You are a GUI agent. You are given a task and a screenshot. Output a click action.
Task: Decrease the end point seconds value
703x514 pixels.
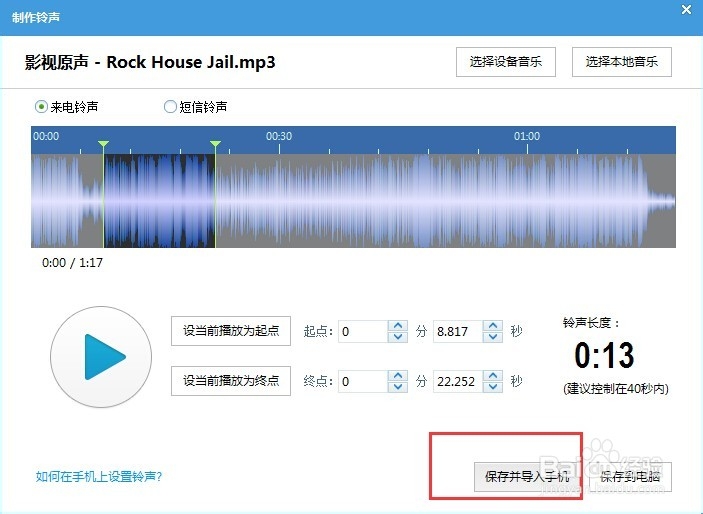pos(493,387)
